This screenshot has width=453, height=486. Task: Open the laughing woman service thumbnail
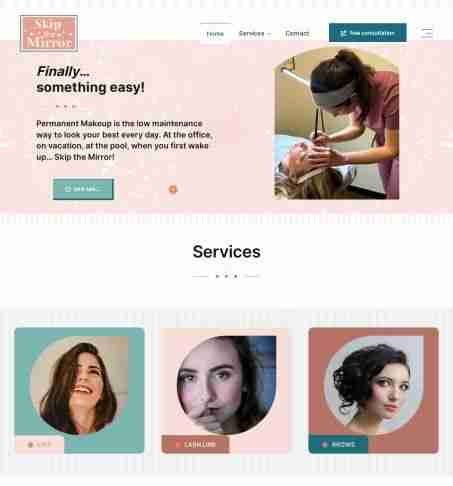click(79, 385)
